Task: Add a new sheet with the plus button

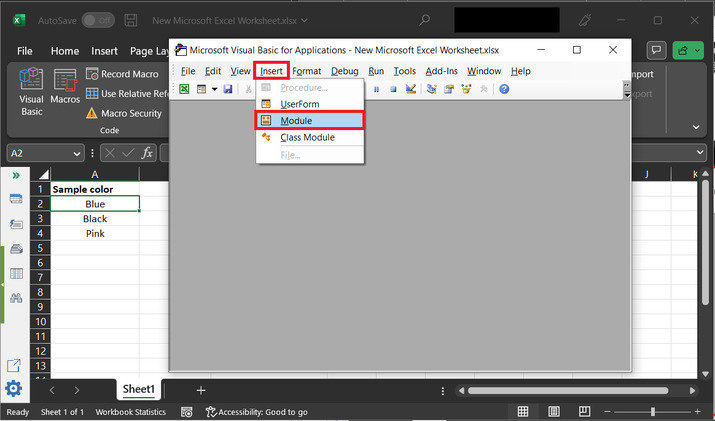Action: tap(201, 390)
